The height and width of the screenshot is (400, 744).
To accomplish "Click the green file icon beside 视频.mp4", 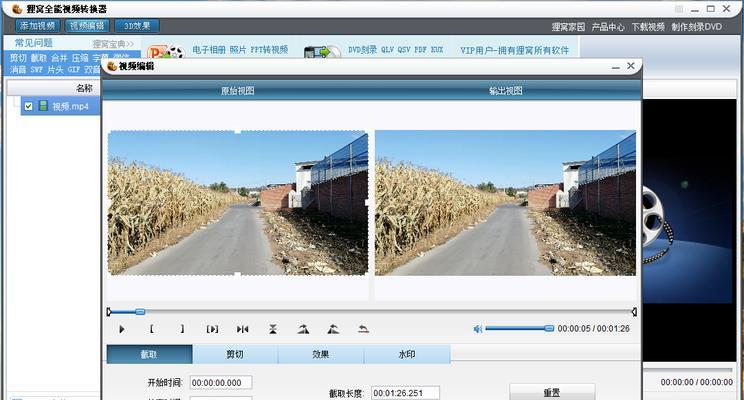I will (43, 105).
